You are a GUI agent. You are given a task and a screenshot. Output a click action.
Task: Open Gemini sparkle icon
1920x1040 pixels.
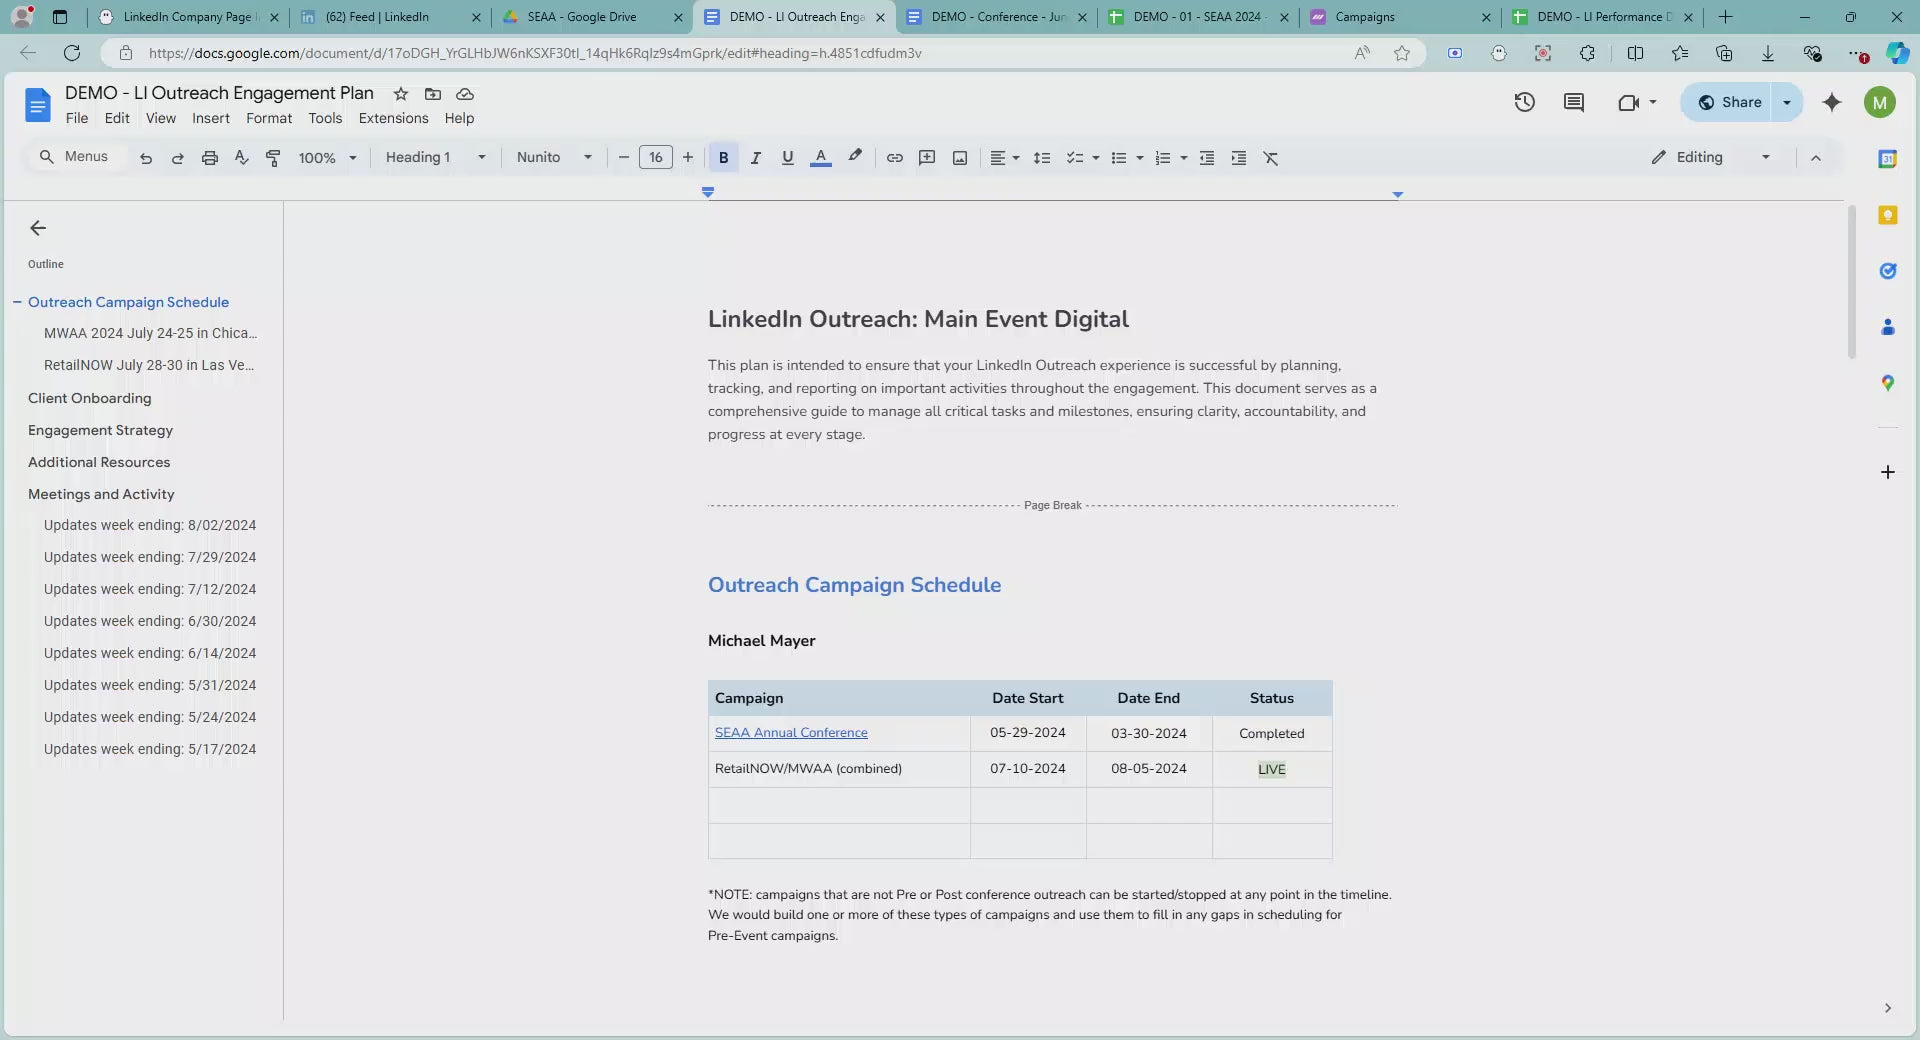pyautogui.click(x=1832, y=102)
